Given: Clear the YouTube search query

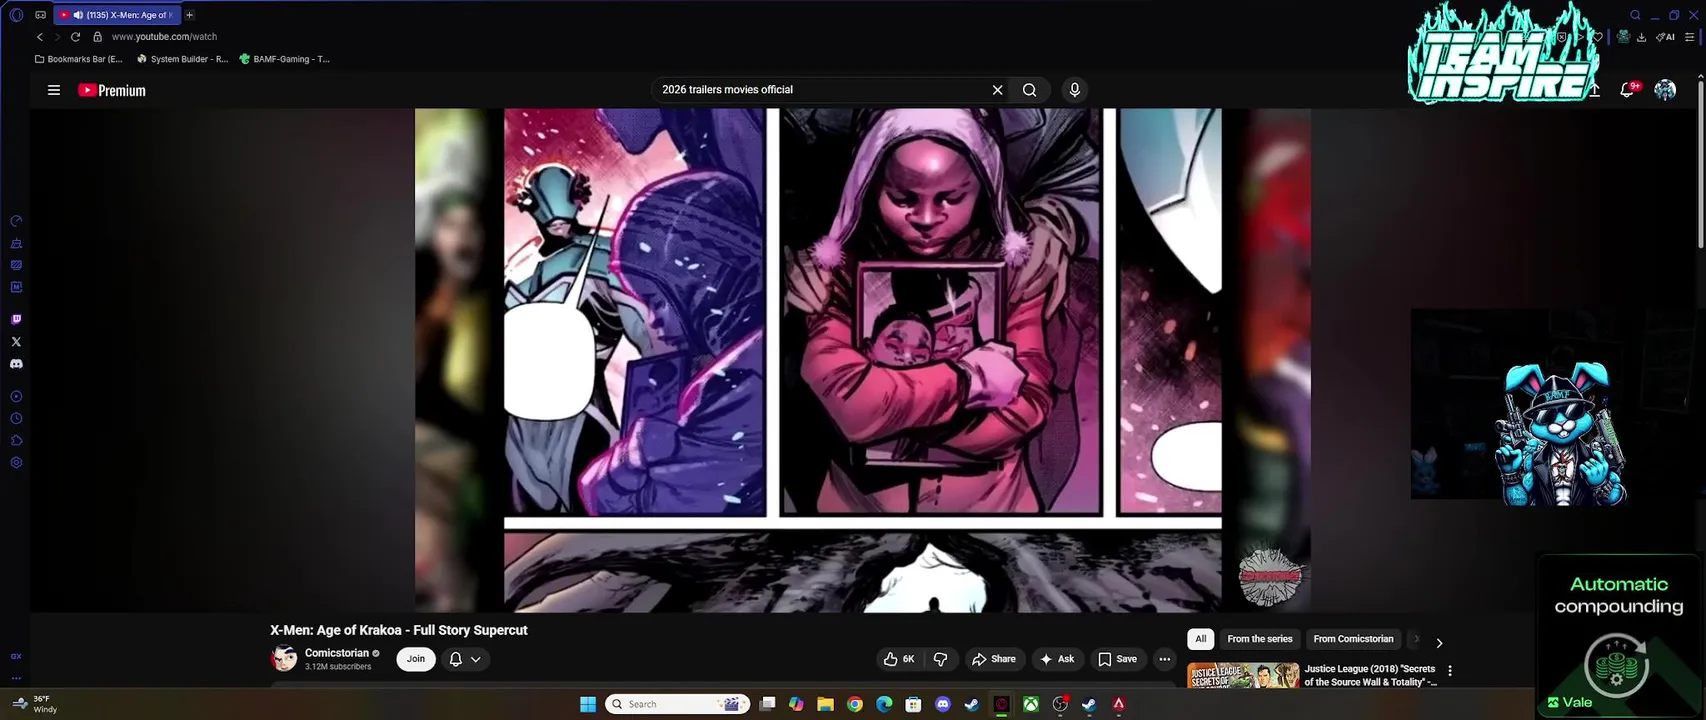Looking at the screenshot, I should pos(997,90).
